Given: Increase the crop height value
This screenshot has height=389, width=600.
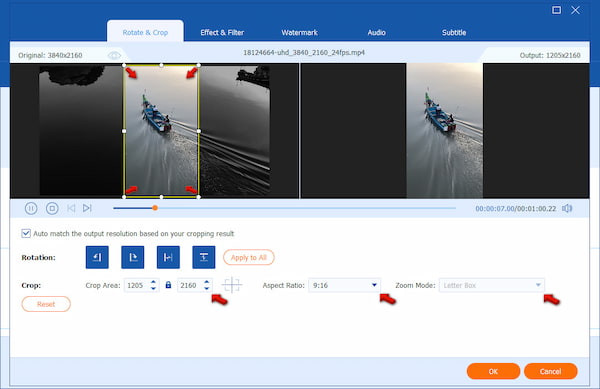Looking at the screenshot, I should point(207,282).
